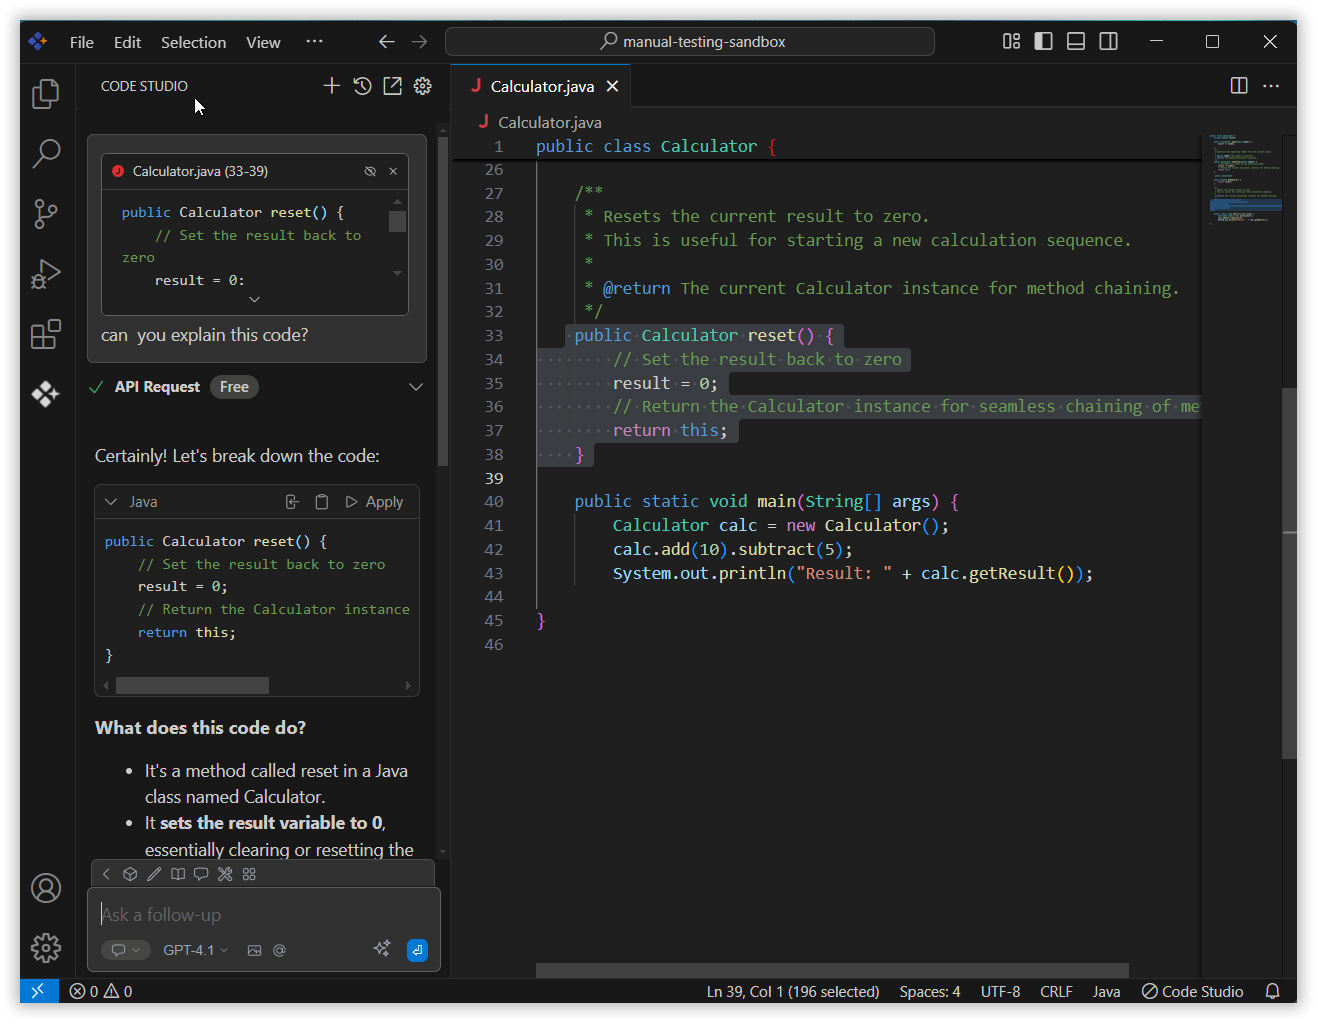1317x1023 pixels.
Task: Expand the API Request details chevron
Action: (x=416, y=387)
